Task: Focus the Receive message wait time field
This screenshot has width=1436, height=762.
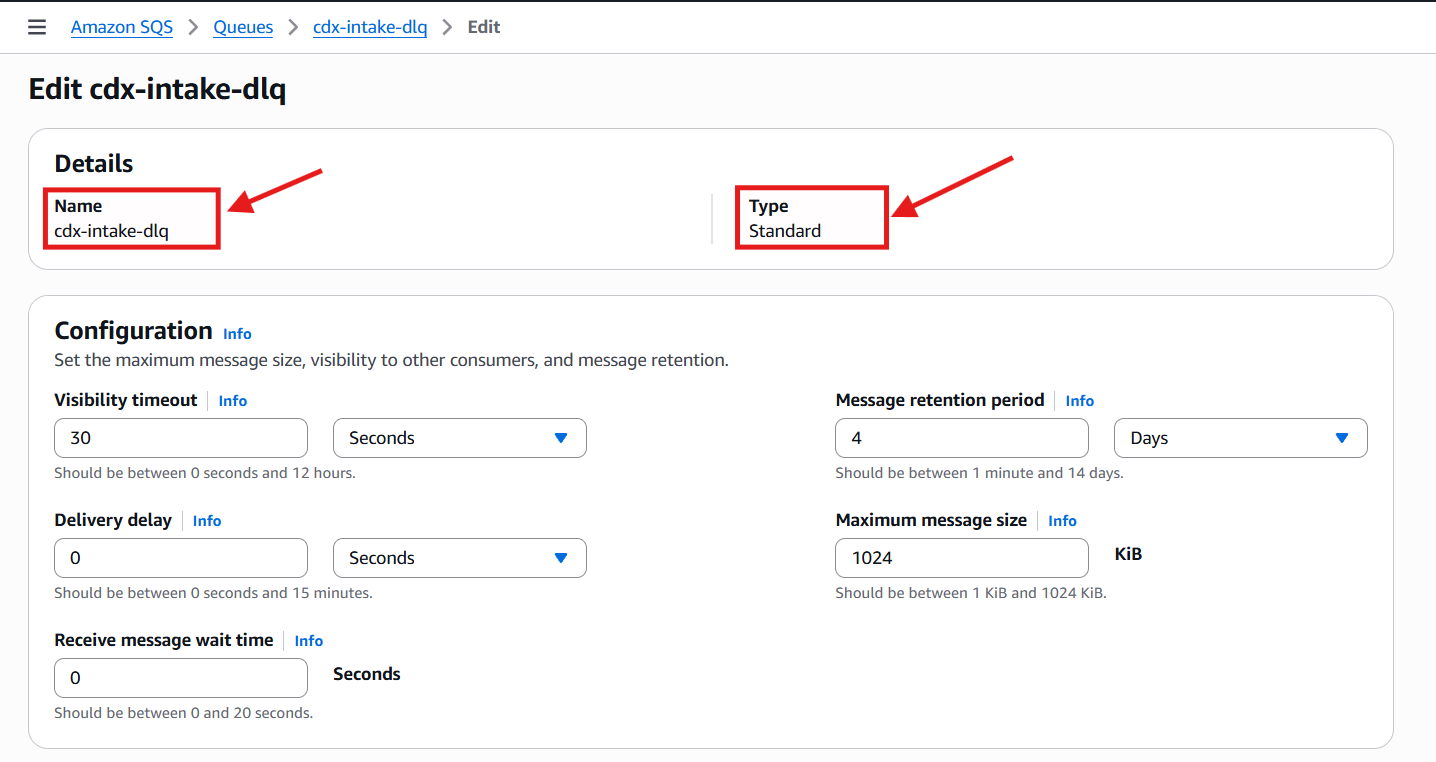Action: pyautogui.click(x=181, y=678)
